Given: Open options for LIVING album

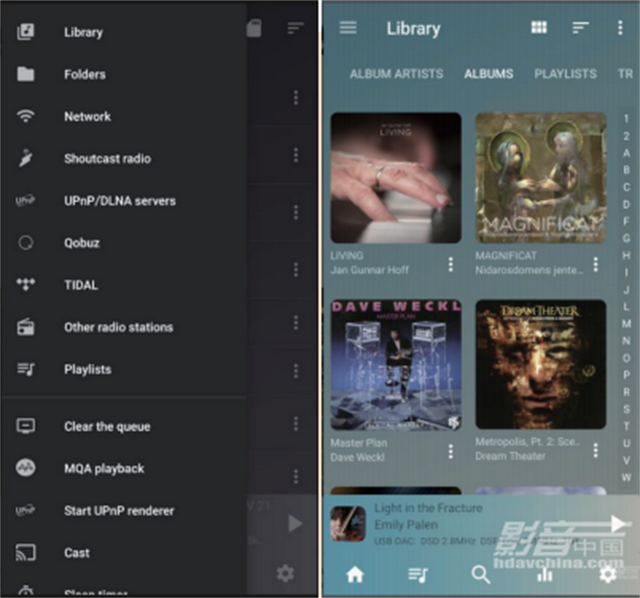Looking at the screenshot, I should tap(451, 265).
